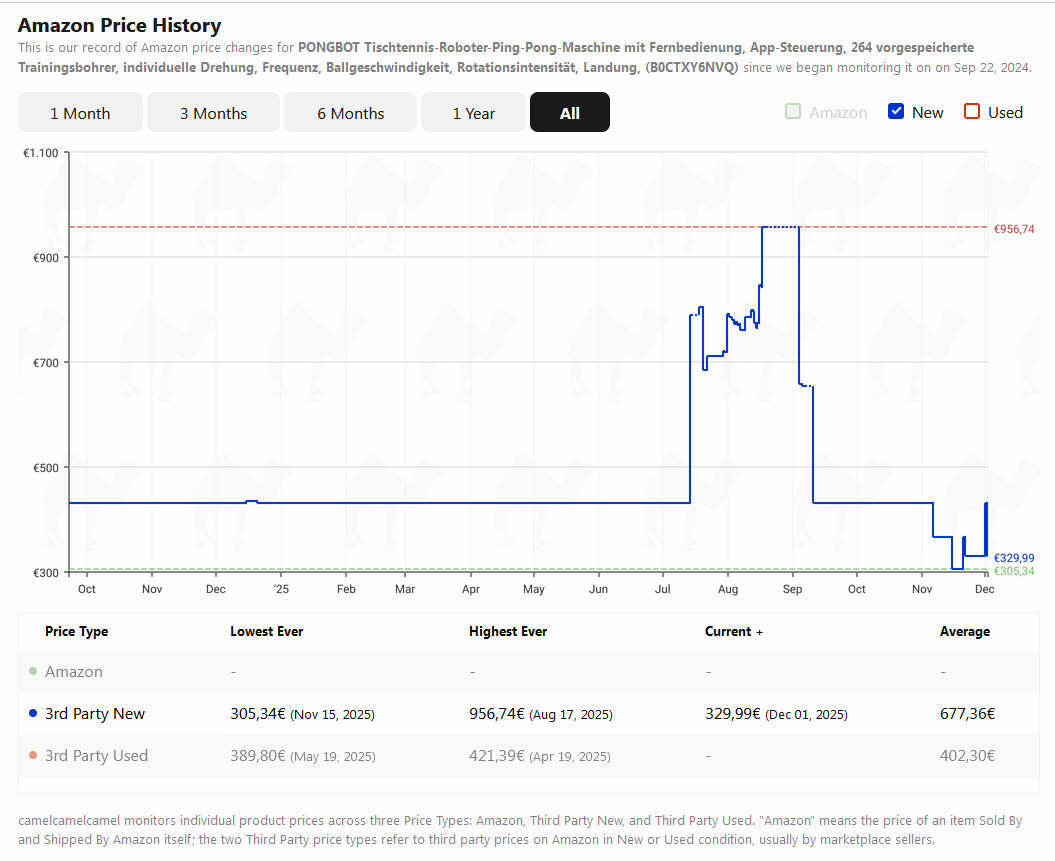Uncheck the New price checkbox
The height and width of the screenshot is (861, 1055).
[x=896, y=112]
